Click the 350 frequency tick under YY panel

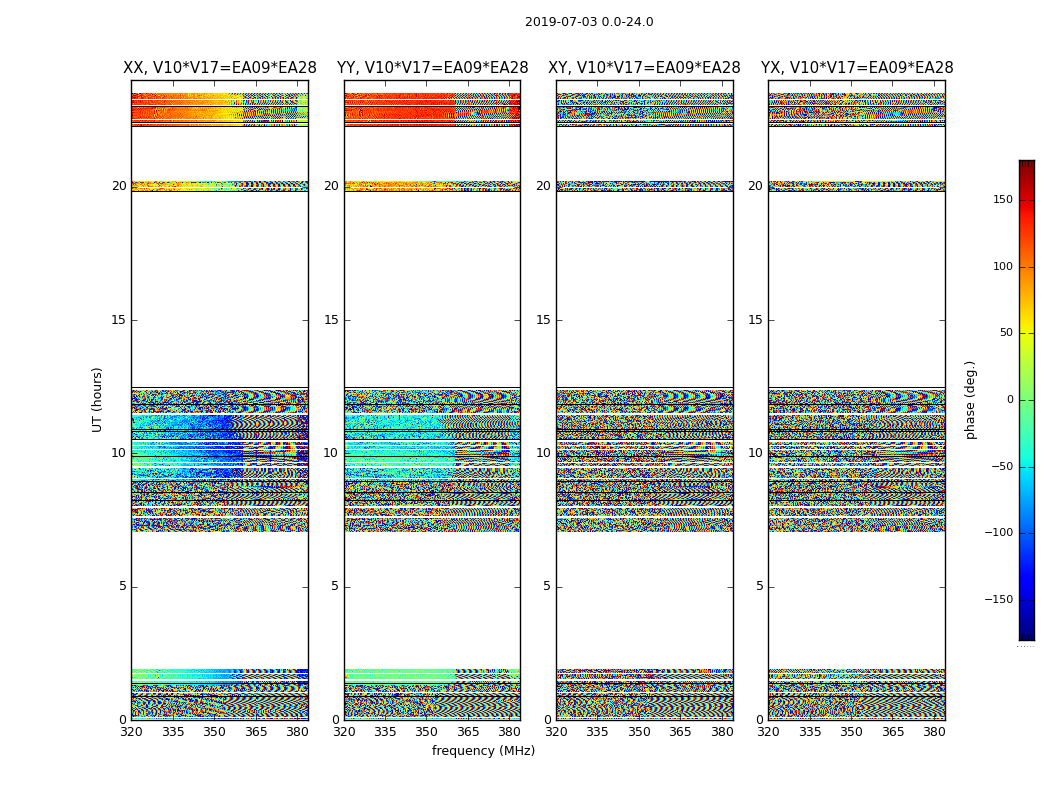427,732
